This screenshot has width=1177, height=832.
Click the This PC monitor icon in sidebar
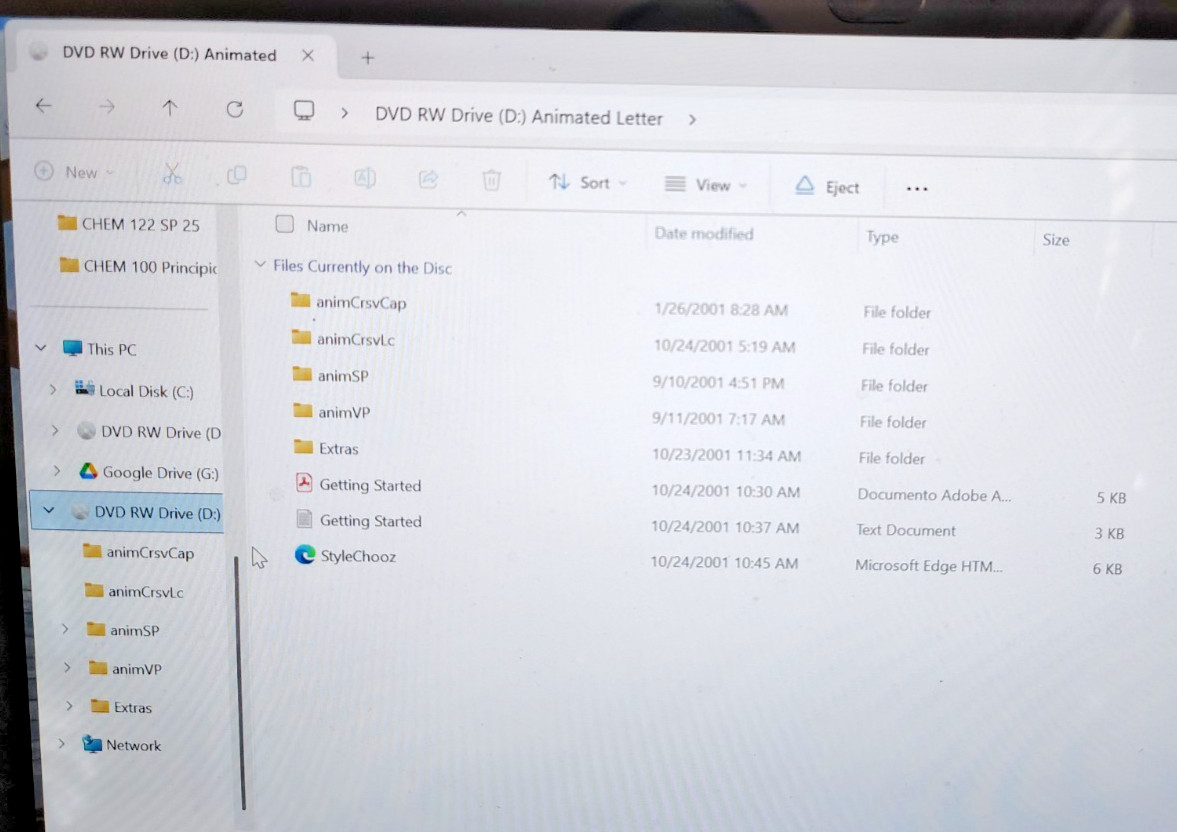click(73, 348)
